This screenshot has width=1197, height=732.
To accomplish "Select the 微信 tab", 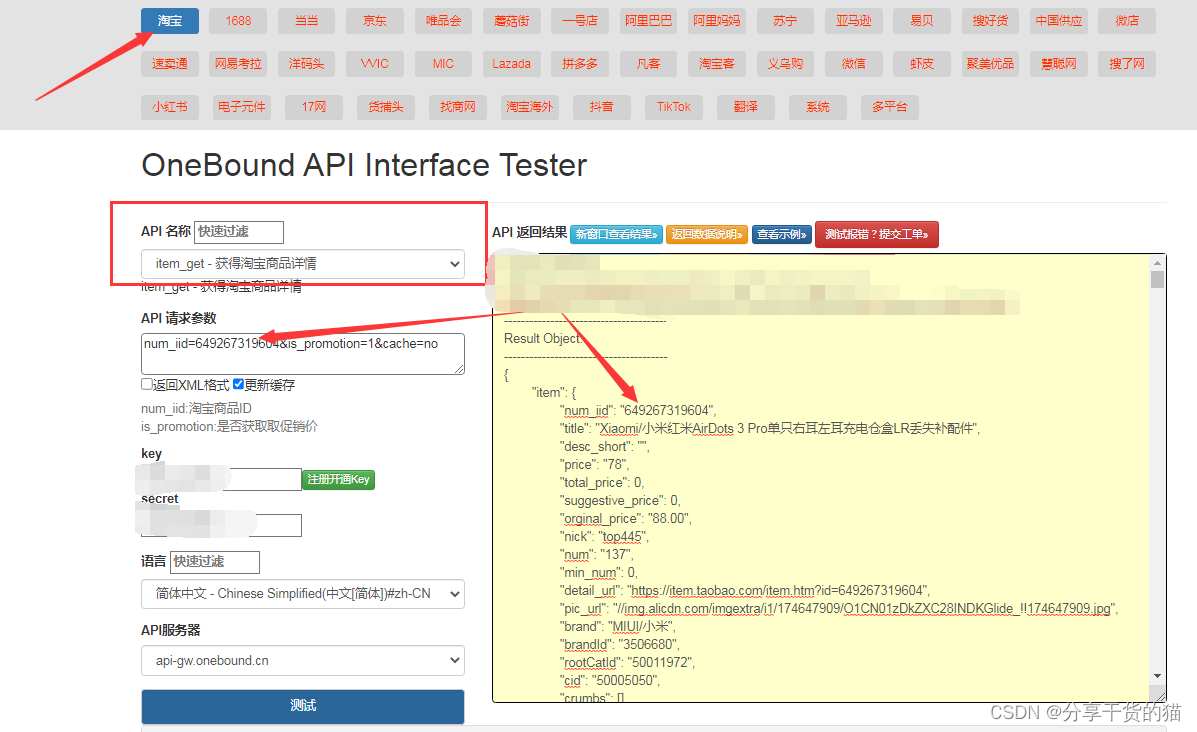I will click(853, 63).
